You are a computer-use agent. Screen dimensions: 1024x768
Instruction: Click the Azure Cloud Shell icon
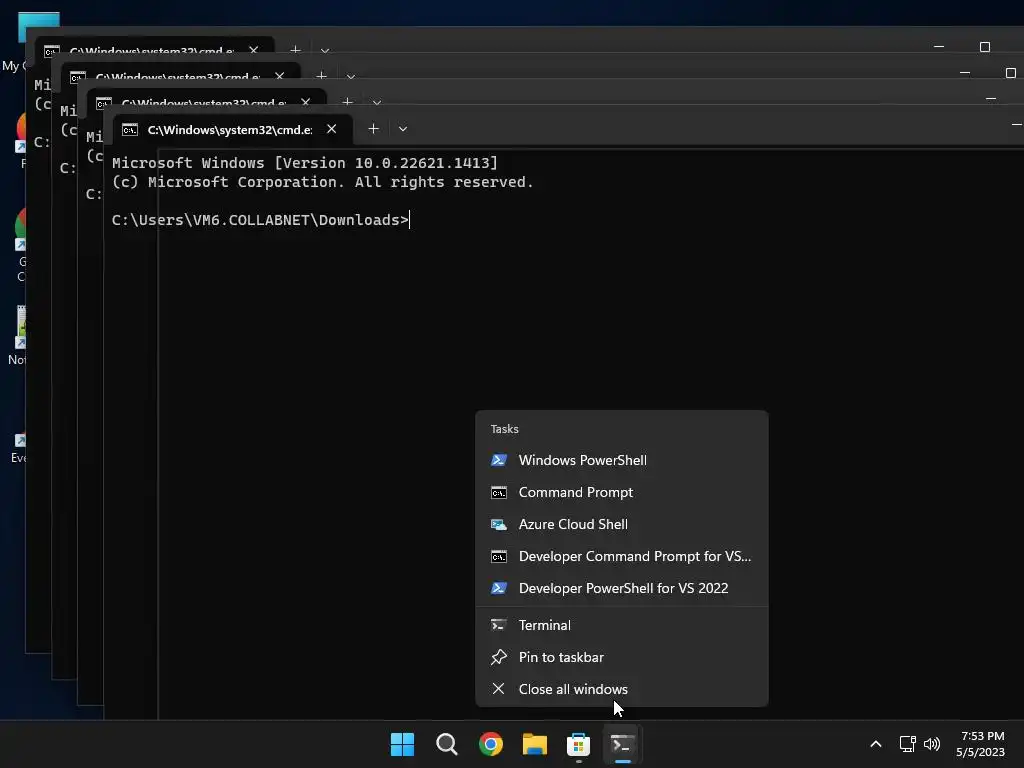pos(498,524)
